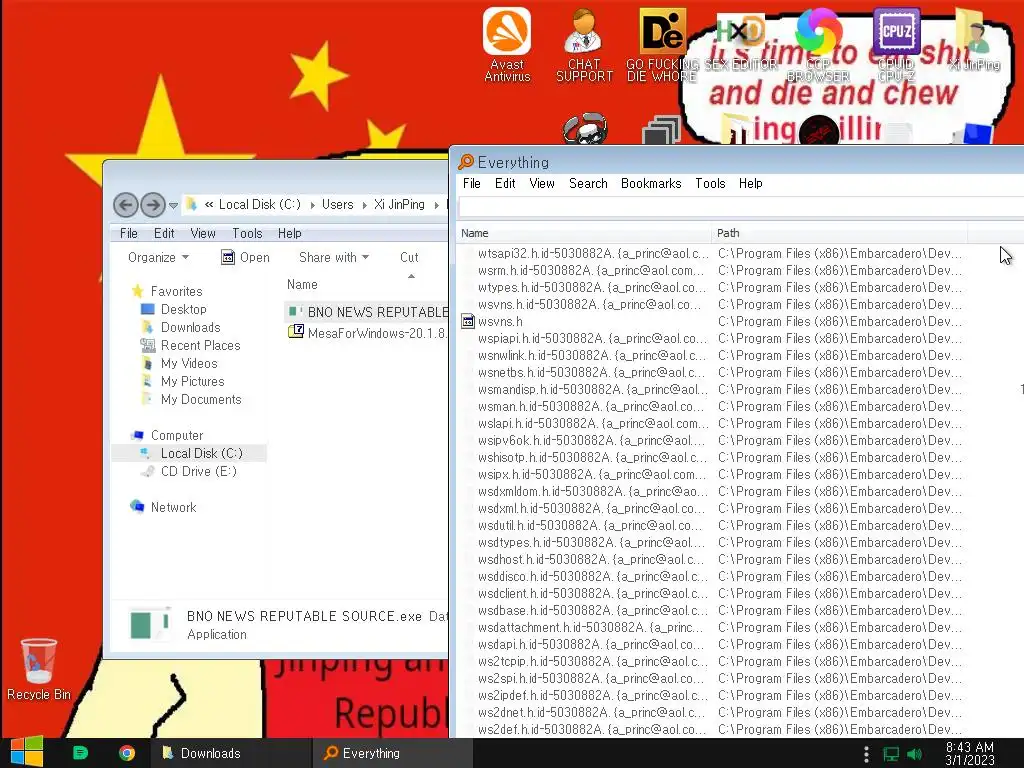Click the MesaForWindows archive icon
Viewport: 1024px width, 768px height.
click(x=296, y=332)
